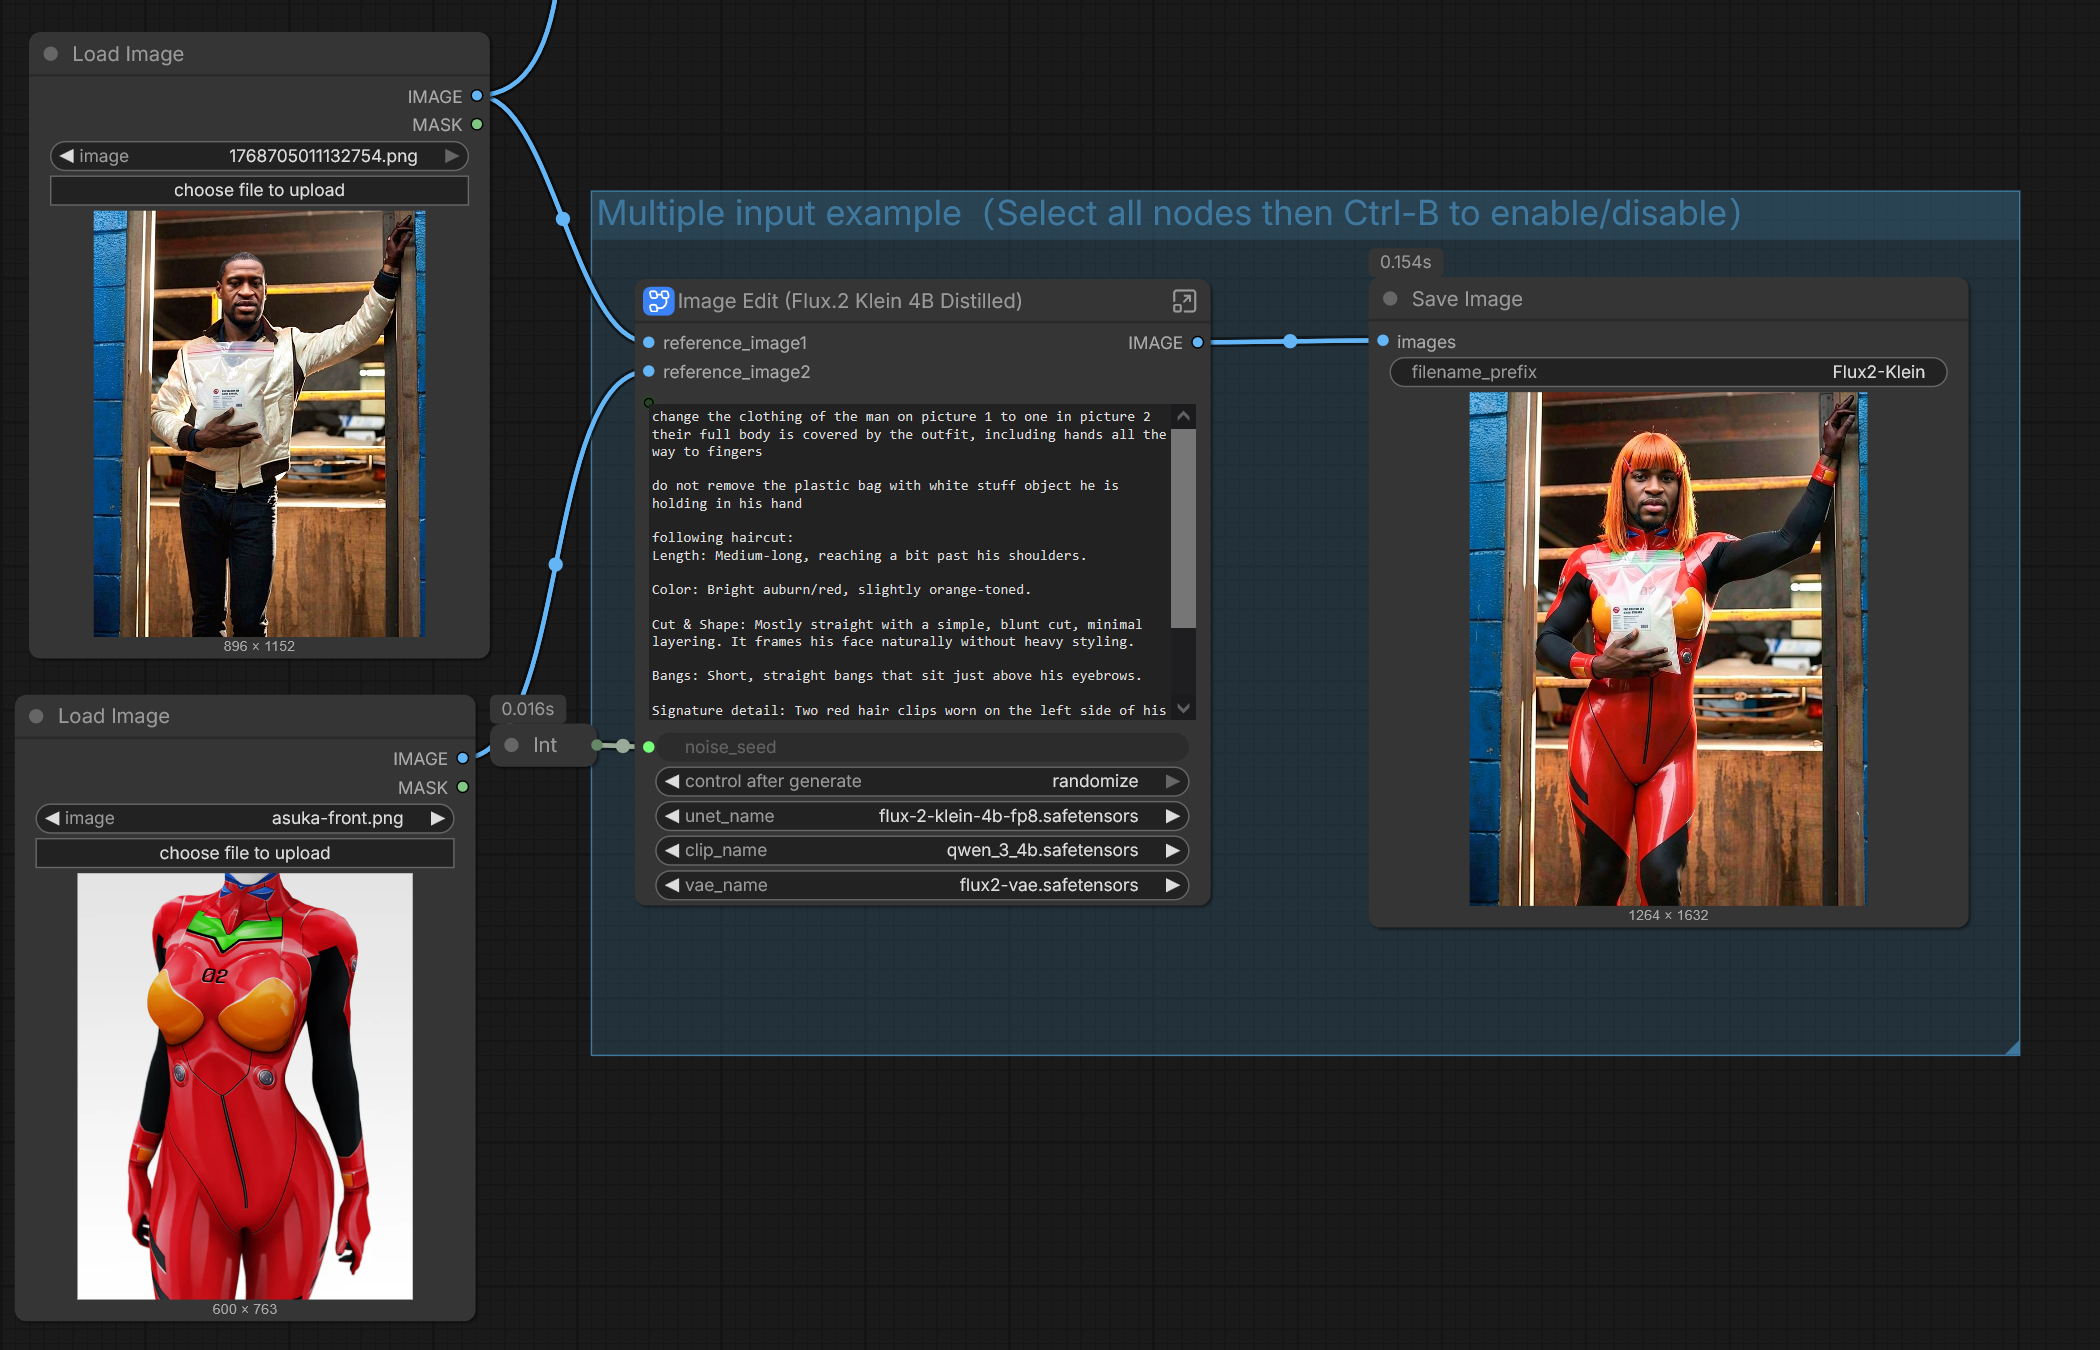Click the subgraph icon on Image Edit node
The image size is (2100, 1350).
point(658,301)
